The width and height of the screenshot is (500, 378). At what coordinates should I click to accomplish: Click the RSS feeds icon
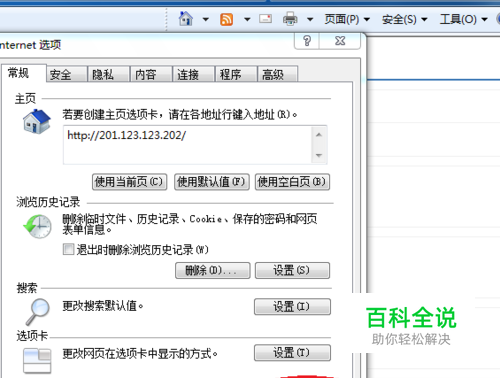pos(226,19)
